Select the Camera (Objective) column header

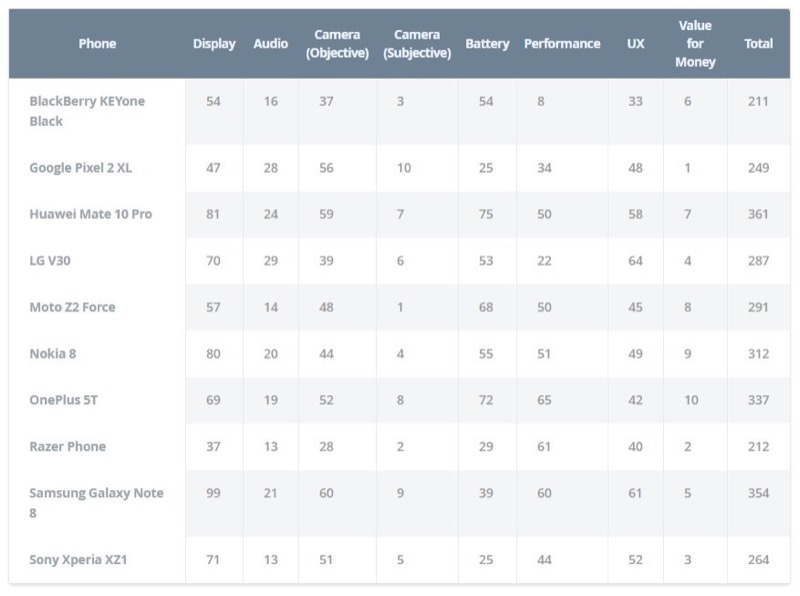[x=337, y=44]
